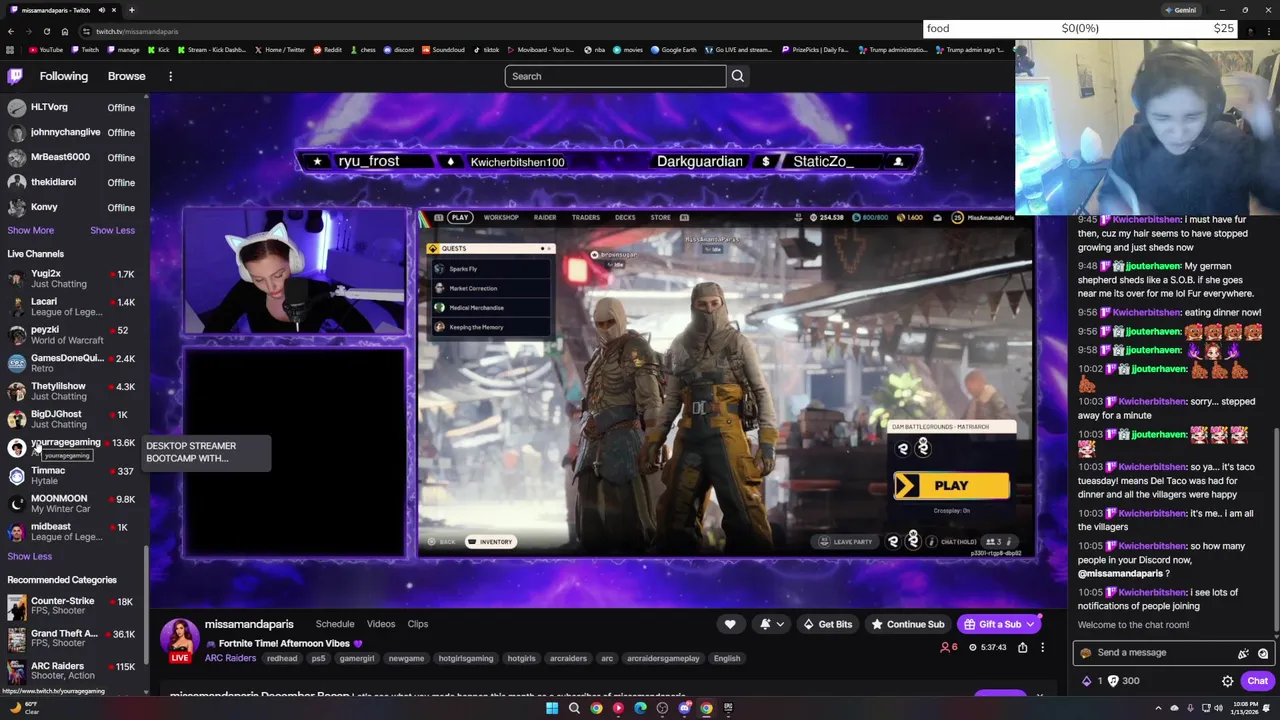Click the browser home icon
The image size is (1280, 720).
tap(64, 31)
